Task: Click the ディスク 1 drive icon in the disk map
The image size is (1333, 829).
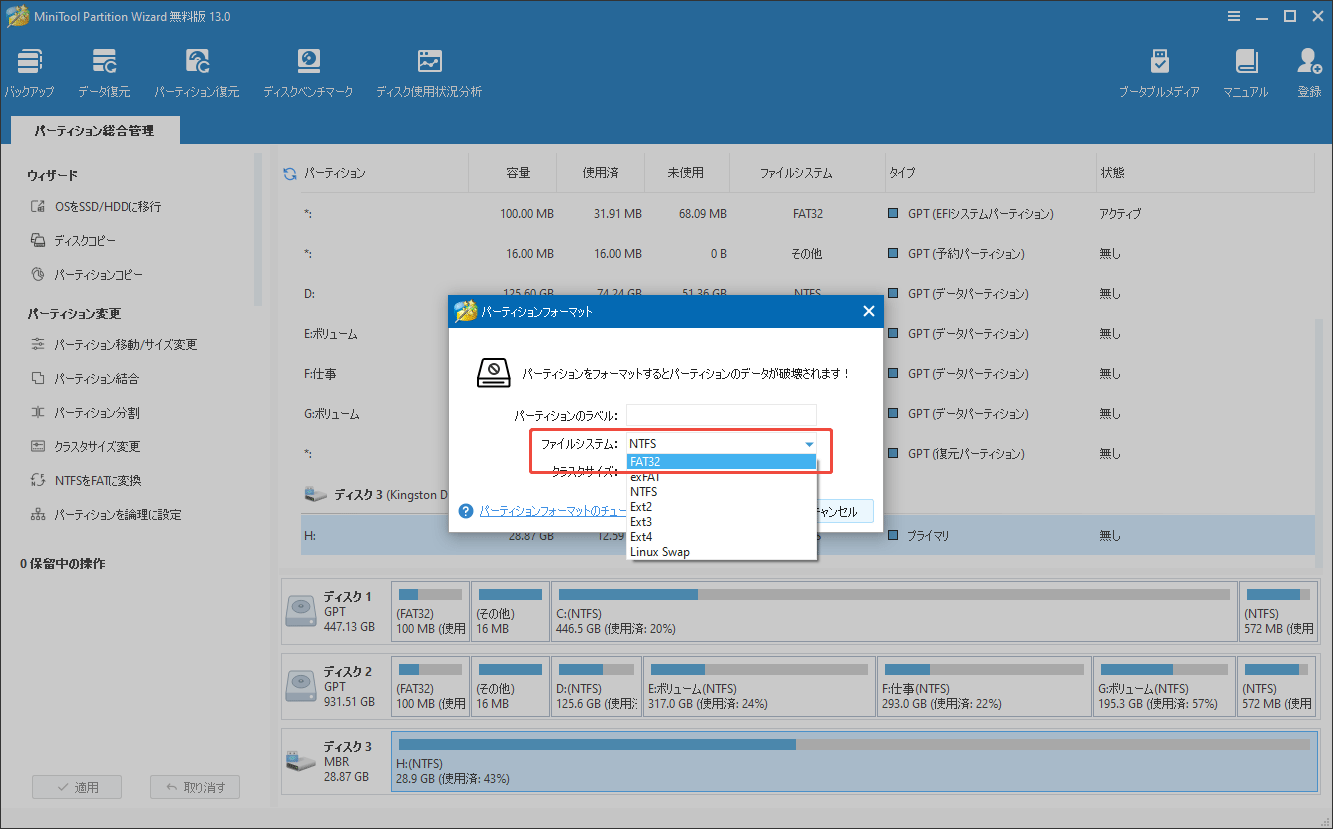Action: [300, 611]
